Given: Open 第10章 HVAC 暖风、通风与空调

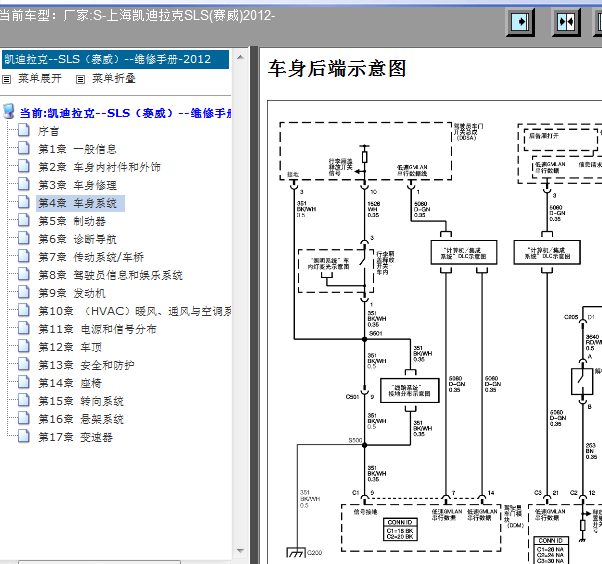Looking at the screenshot, I should tap(134, 311).
